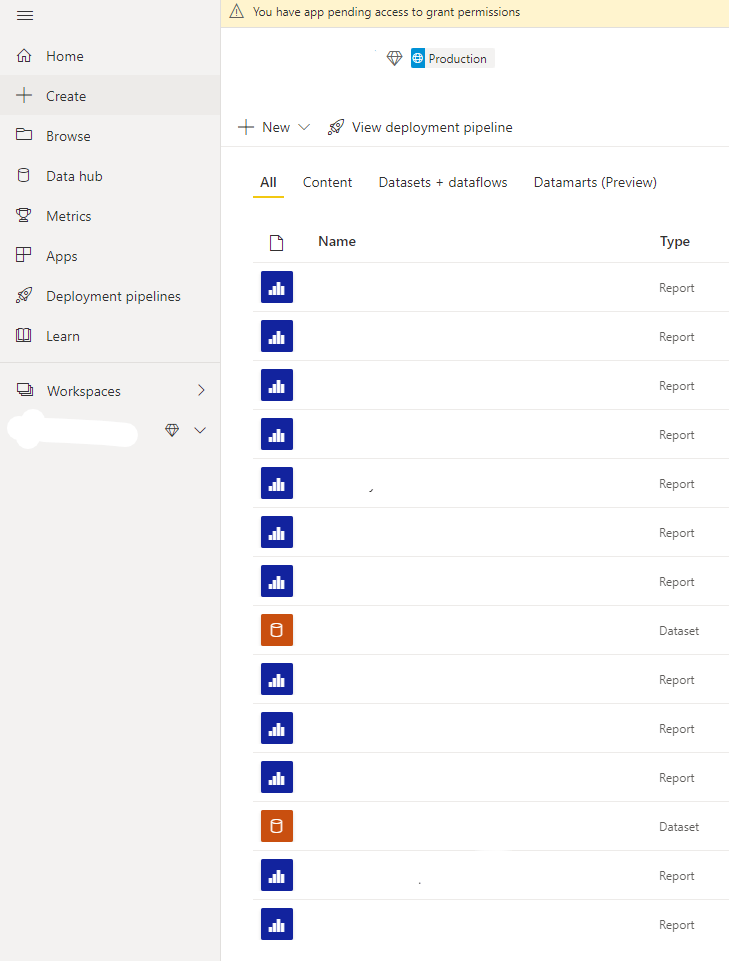
Task: Open the Datamarts (Preview) tab
Action: [595, 182]
